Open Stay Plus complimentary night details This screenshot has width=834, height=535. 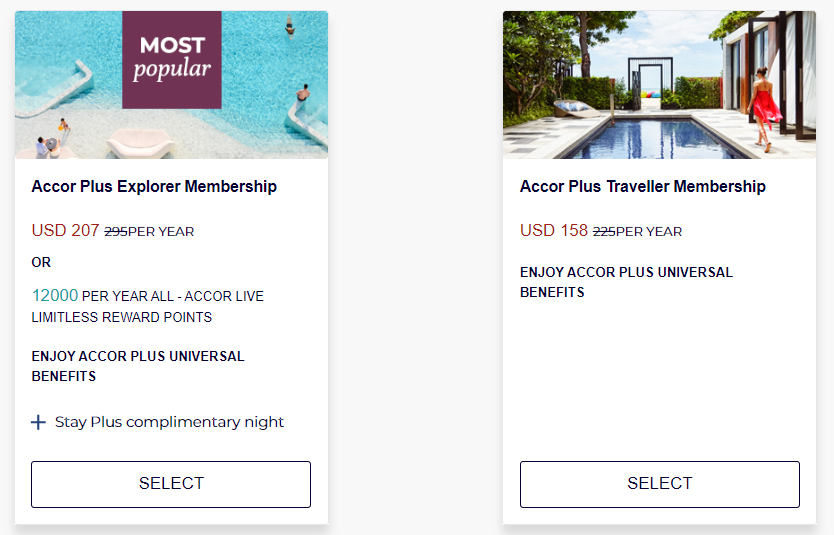click(169, 422)
